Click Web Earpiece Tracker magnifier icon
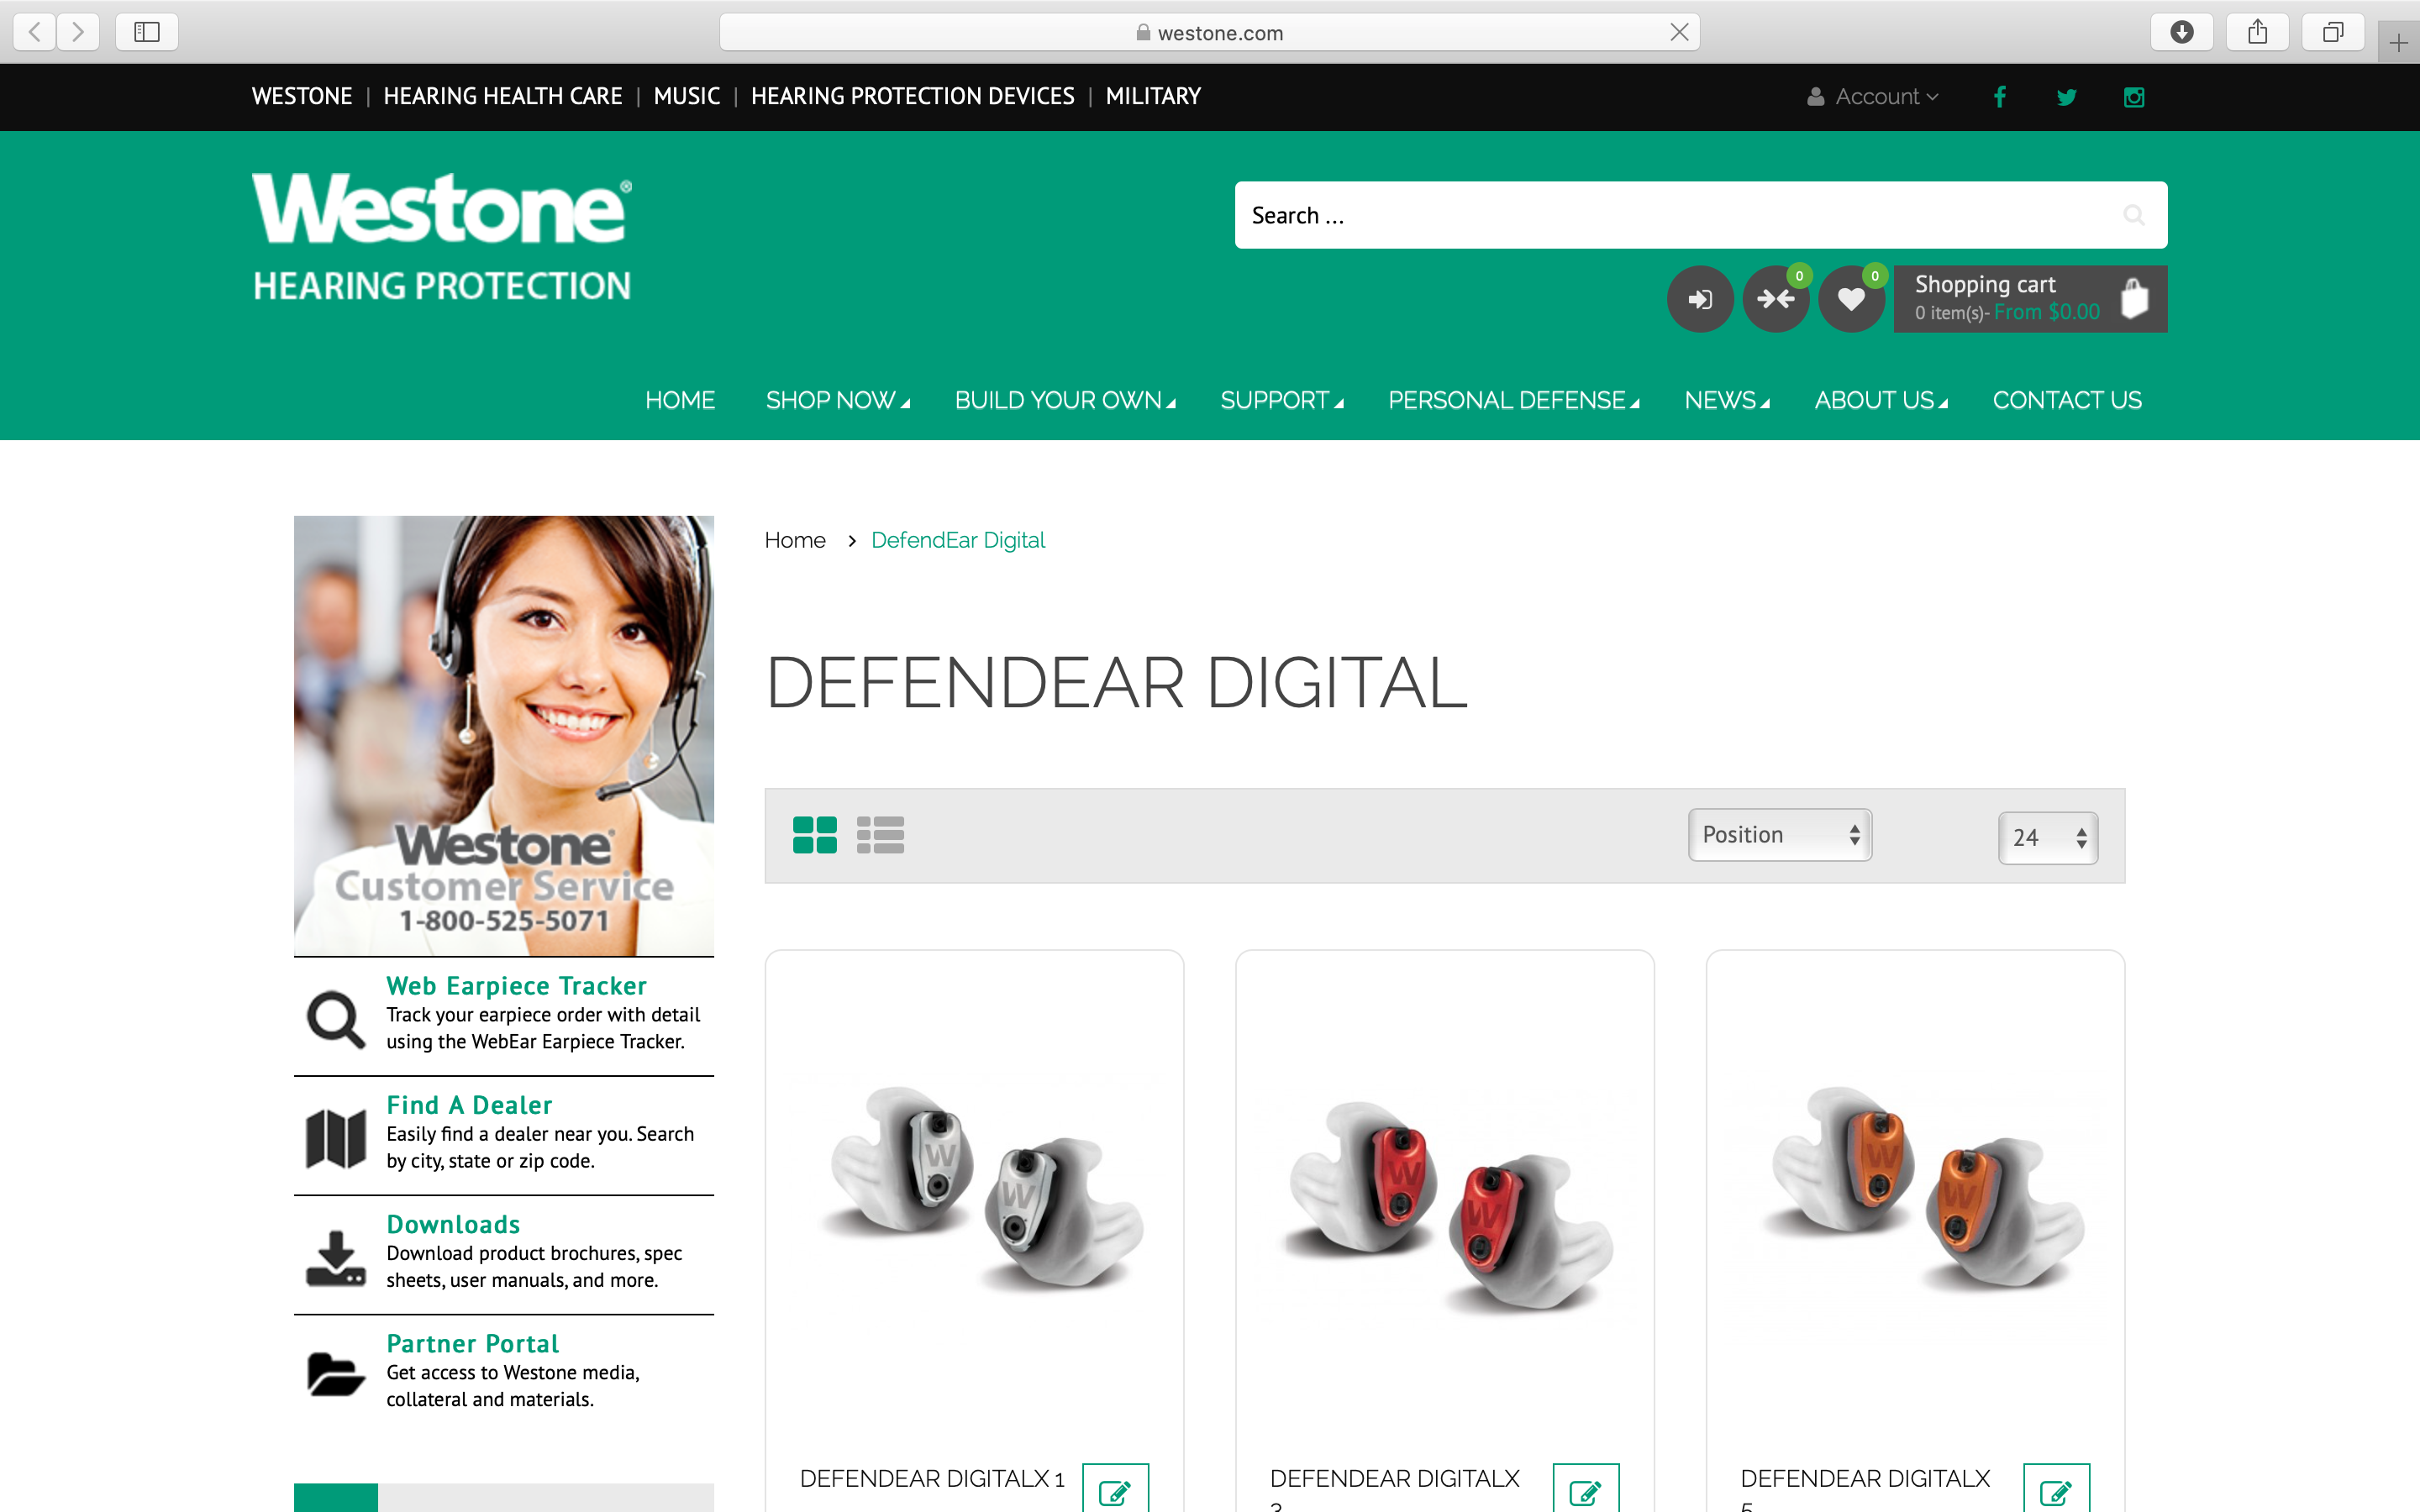Screen dimensions: 2420x1512 pos(335,1019)
